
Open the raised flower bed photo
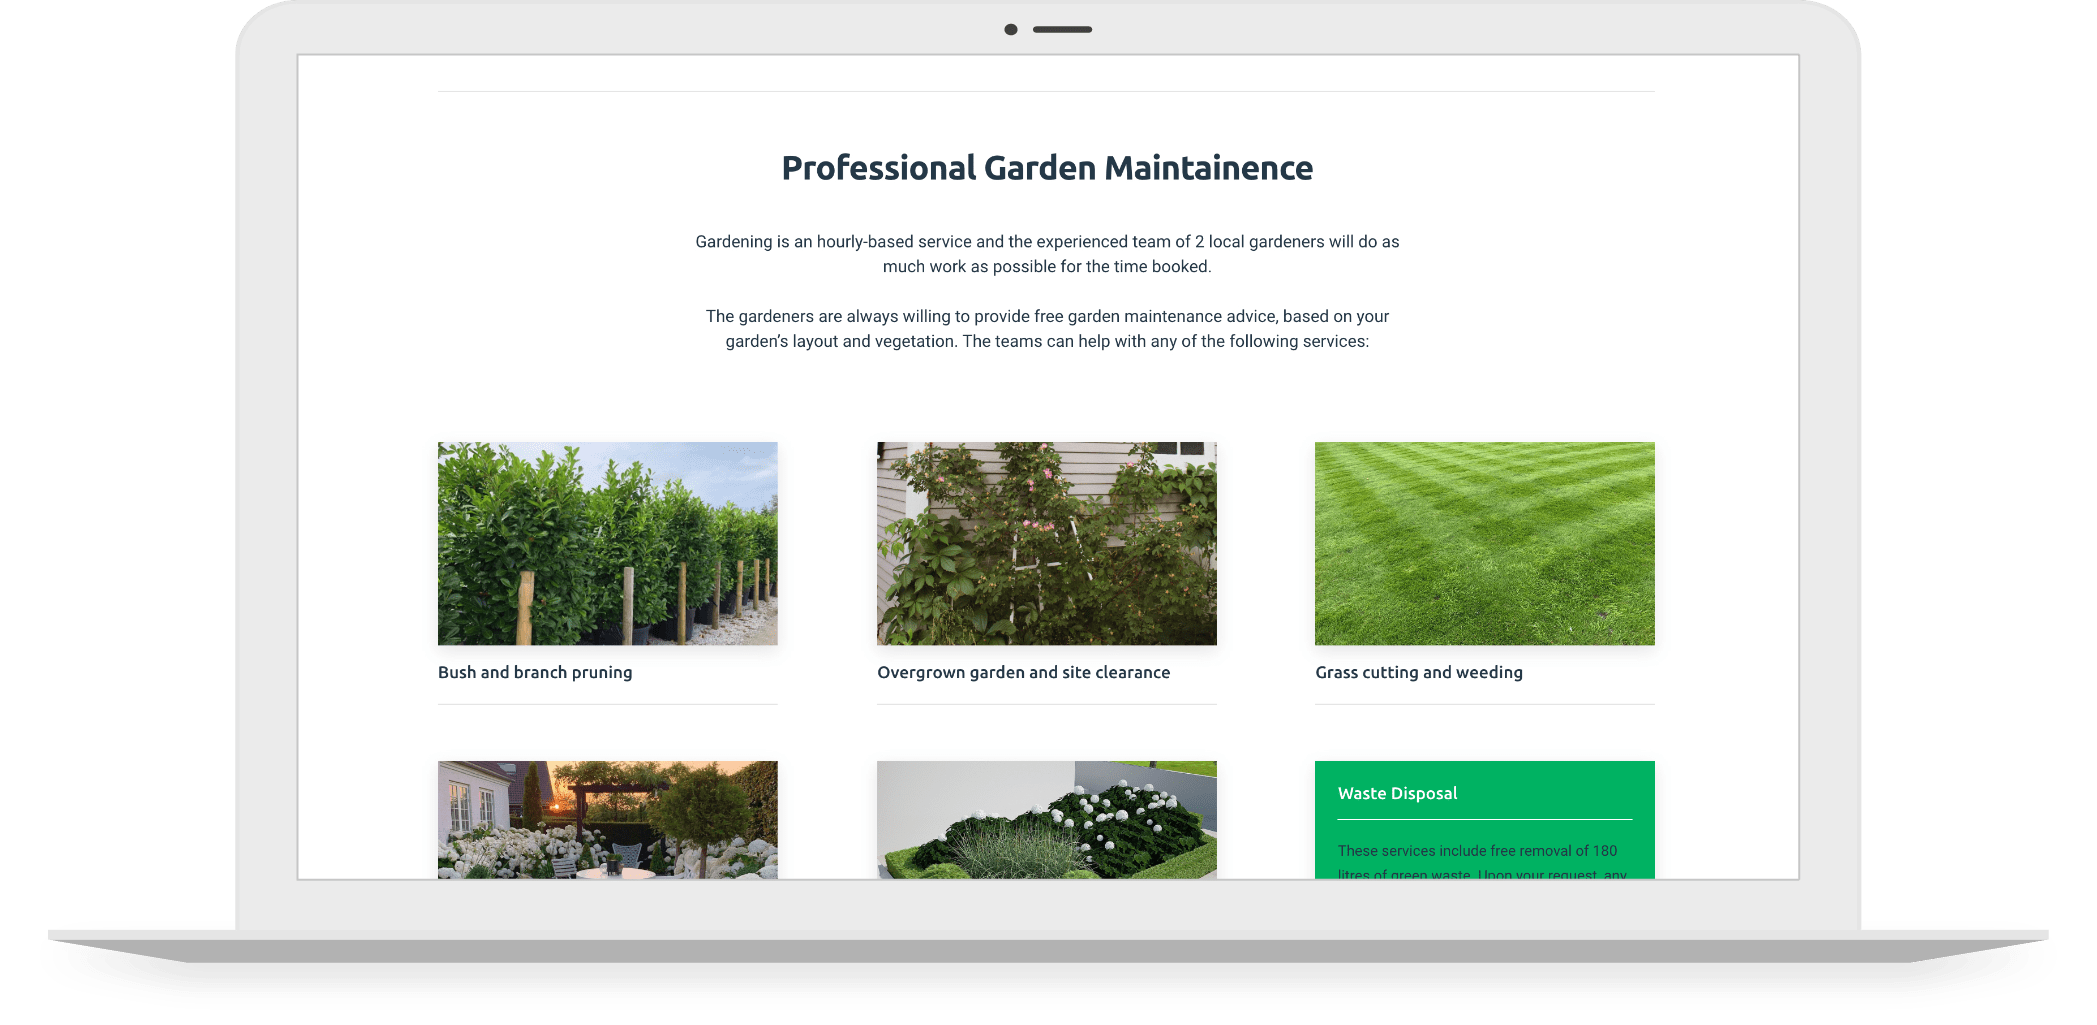tap(1046, 820)
